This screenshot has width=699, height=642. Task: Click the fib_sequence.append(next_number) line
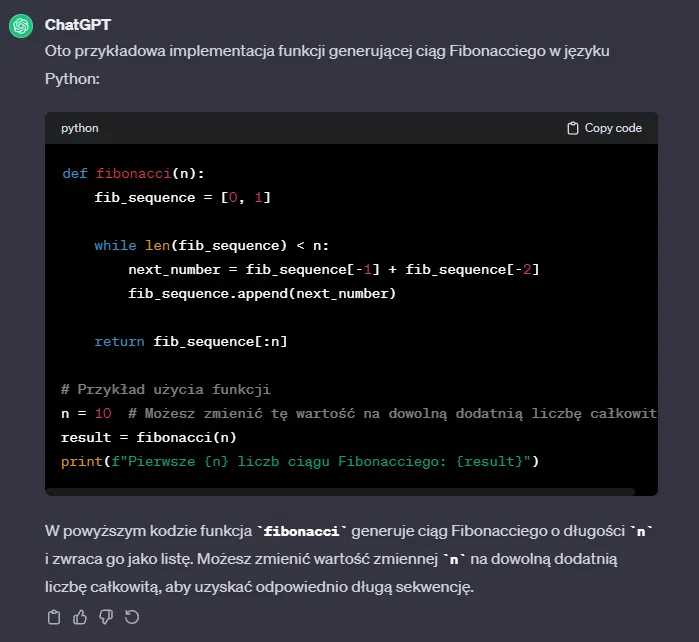coord(262,293)
